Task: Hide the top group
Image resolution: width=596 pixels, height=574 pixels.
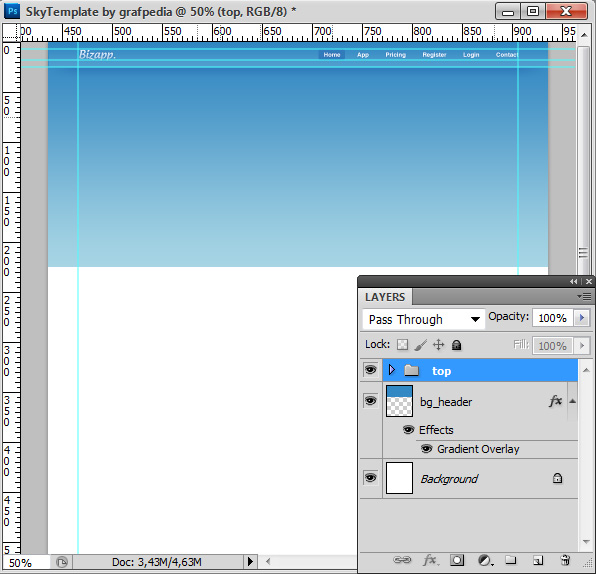Action: [x=371, y=369]
